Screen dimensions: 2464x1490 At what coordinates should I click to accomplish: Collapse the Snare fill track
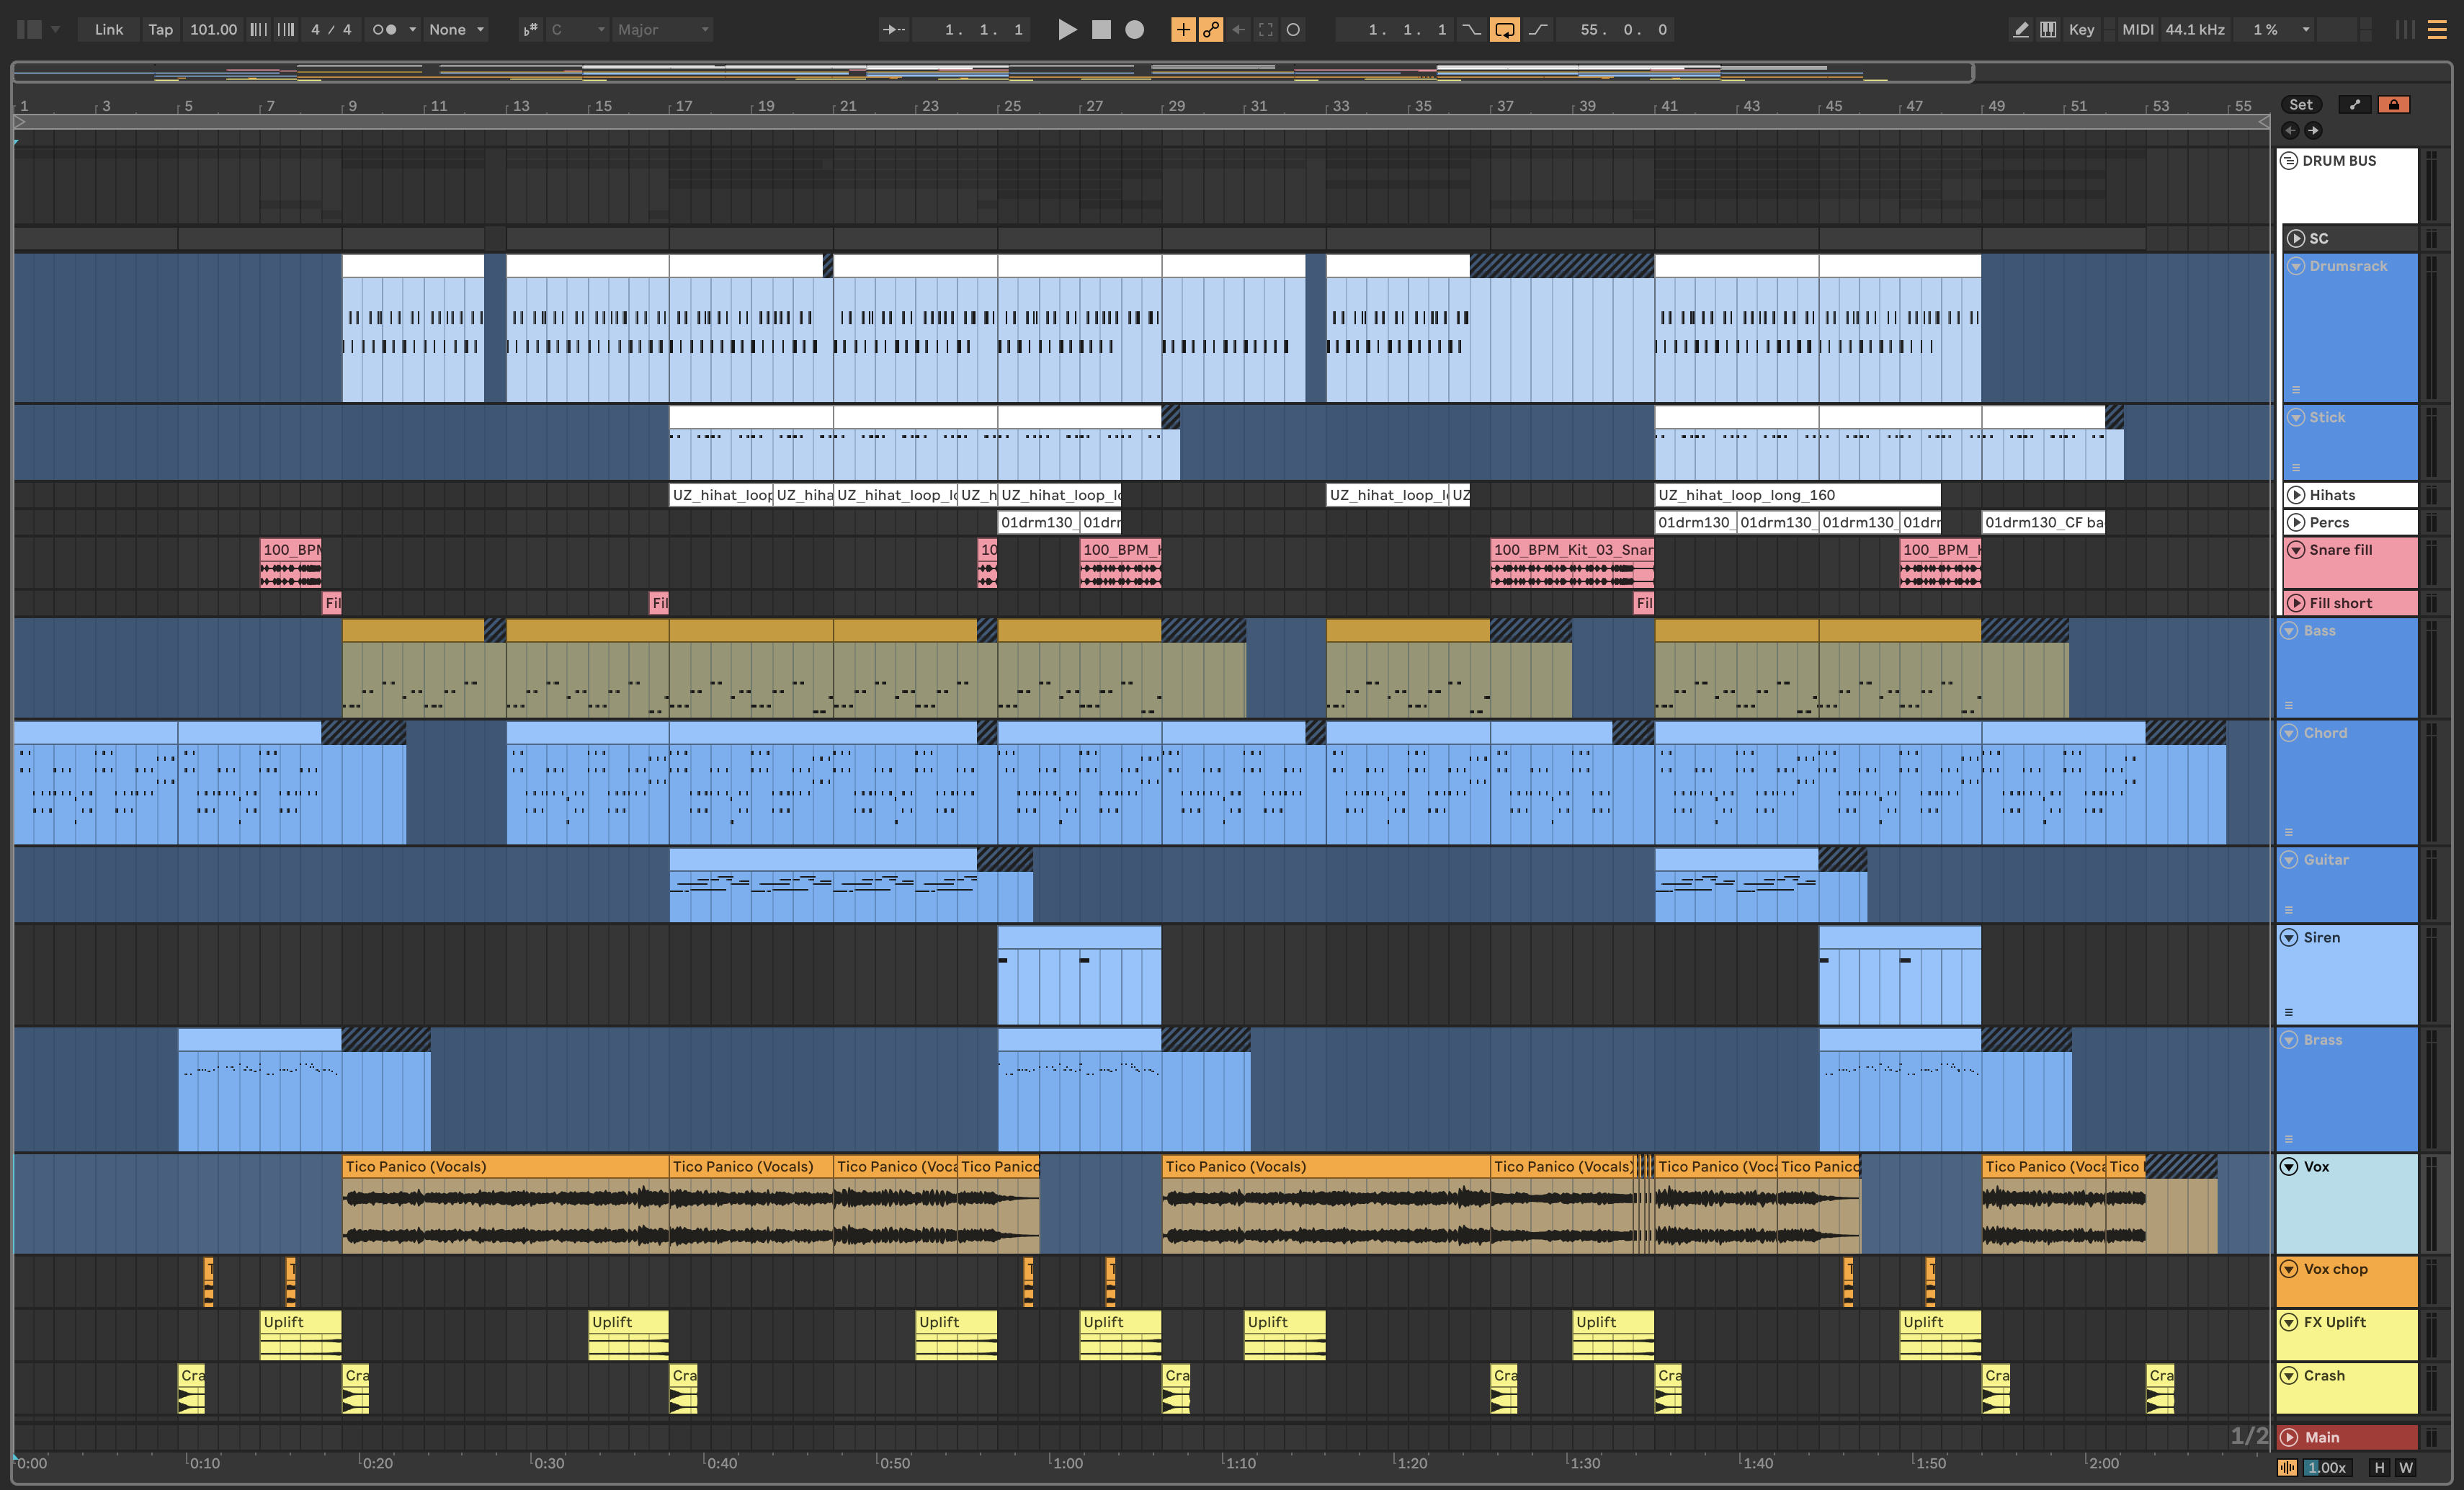(2296, 550)
